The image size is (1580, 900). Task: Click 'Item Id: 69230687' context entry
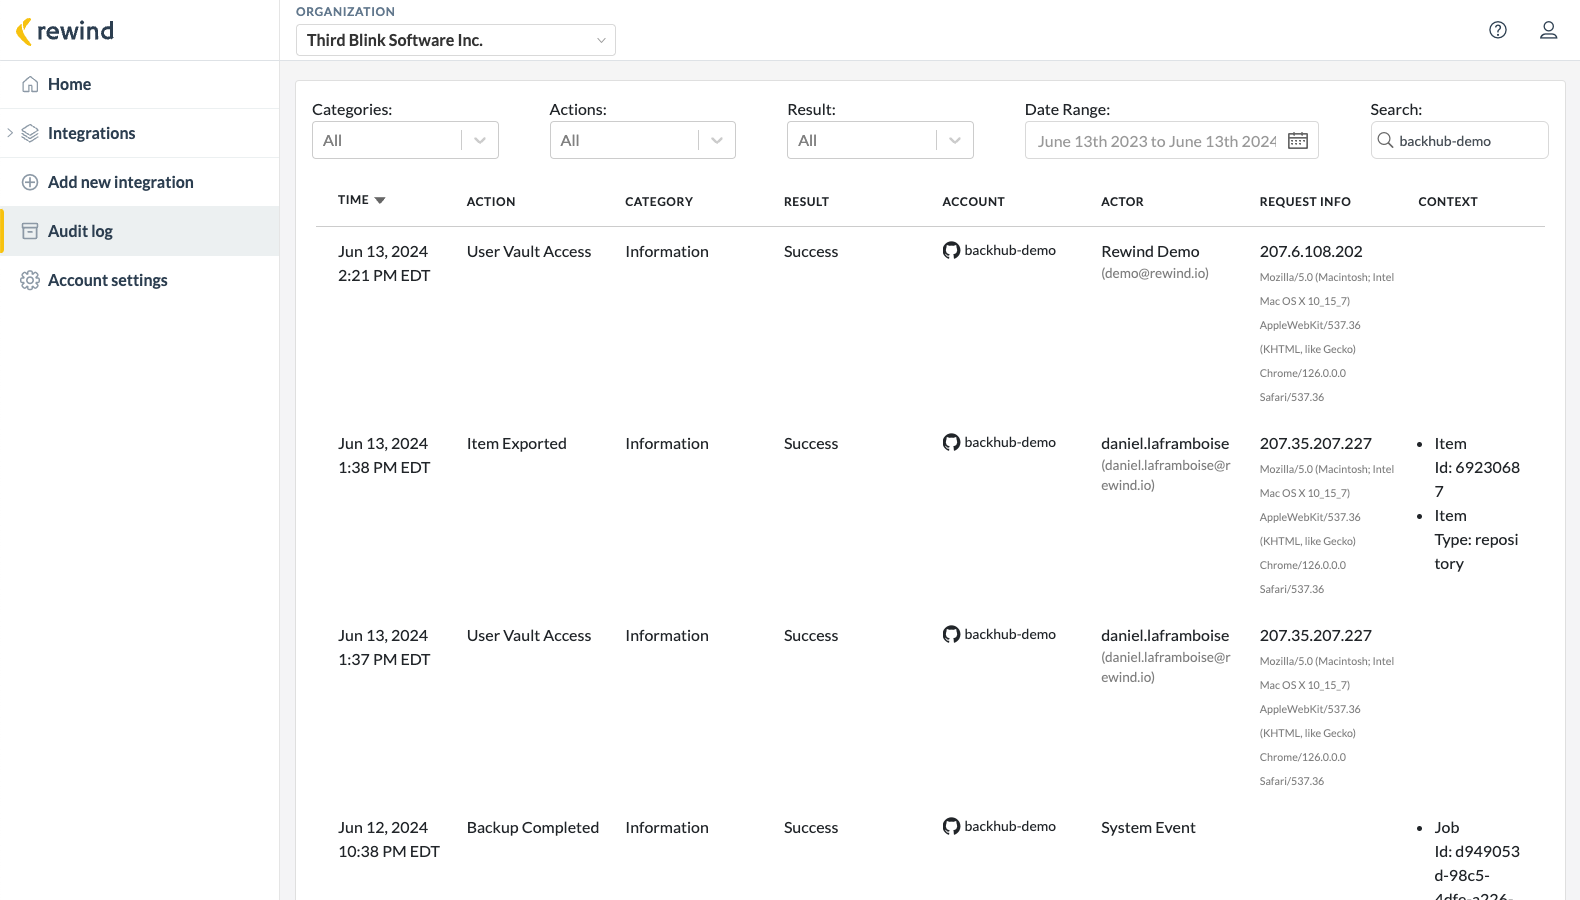pyautogui.click(x=1477, y=467)
